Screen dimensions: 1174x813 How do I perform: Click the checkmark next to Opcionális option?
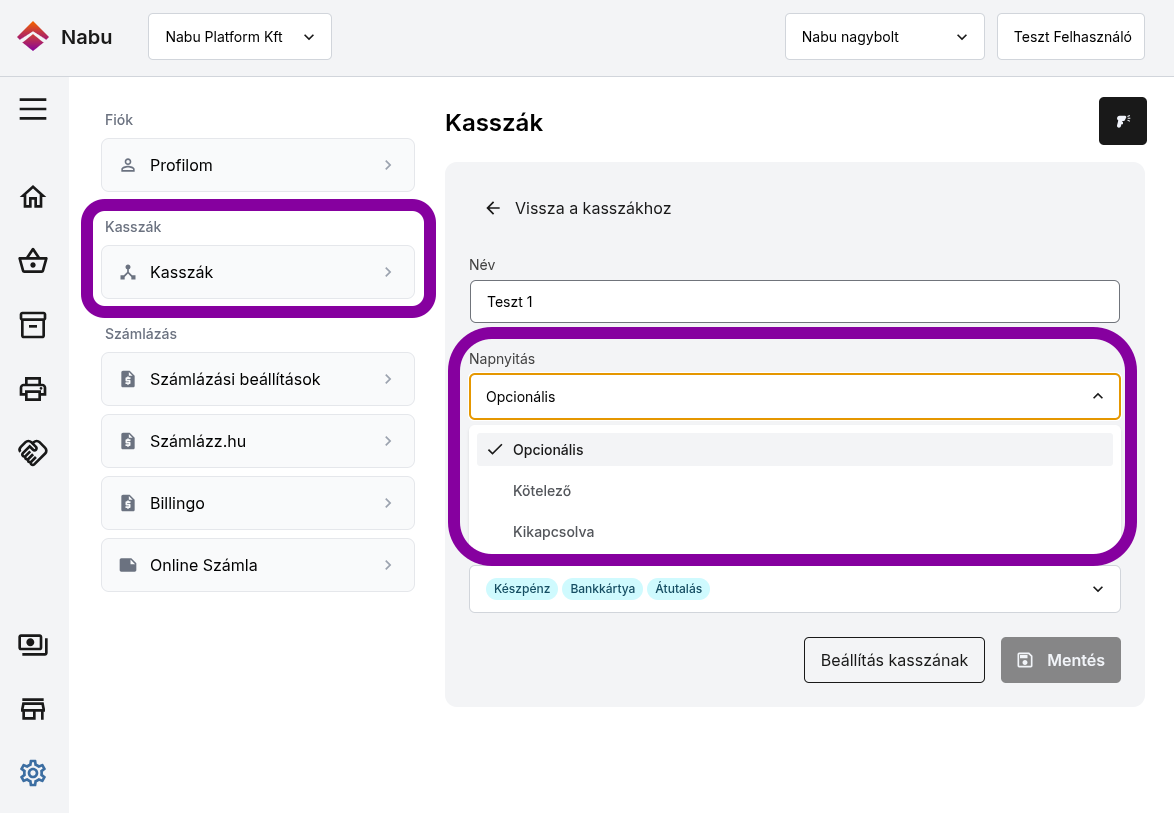[x=495, y=450]
